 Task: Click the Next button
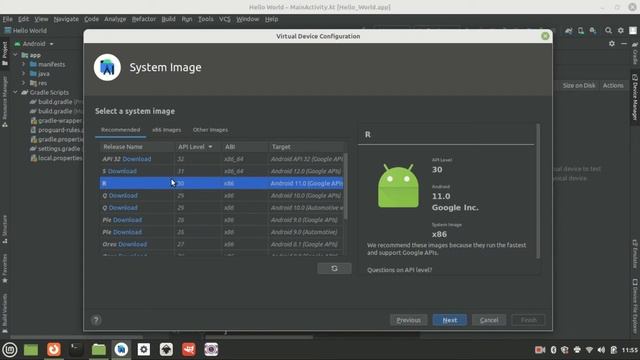[450, 320]
